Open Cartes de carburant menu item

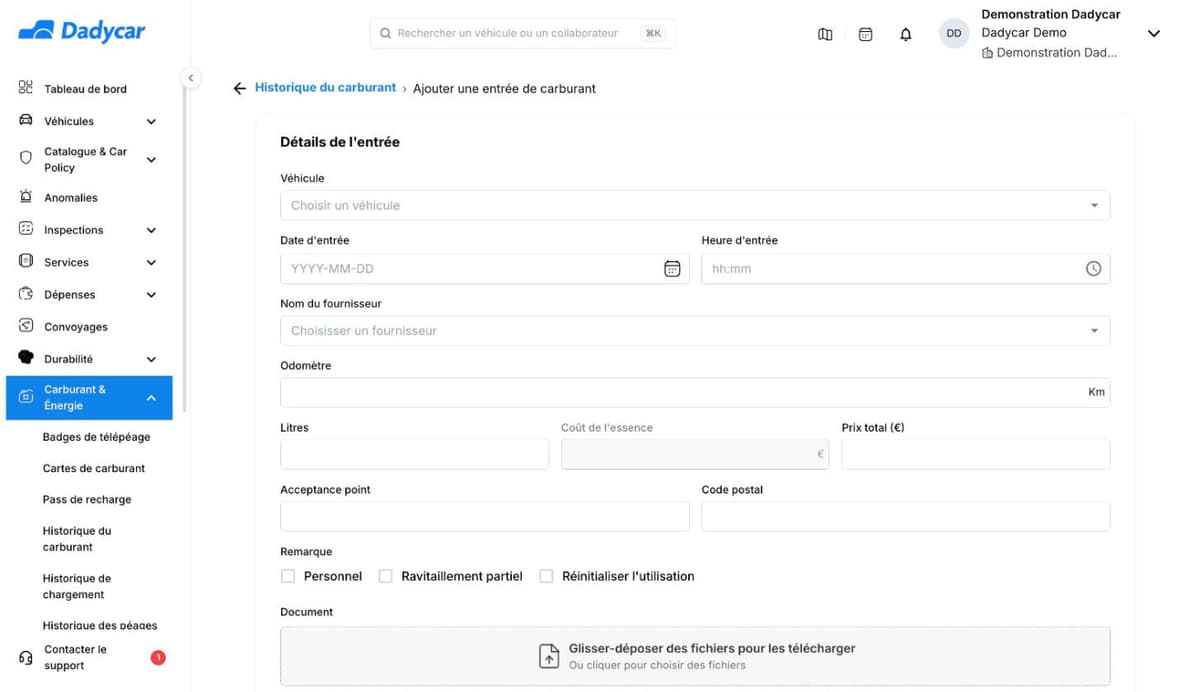click(94, 468)
